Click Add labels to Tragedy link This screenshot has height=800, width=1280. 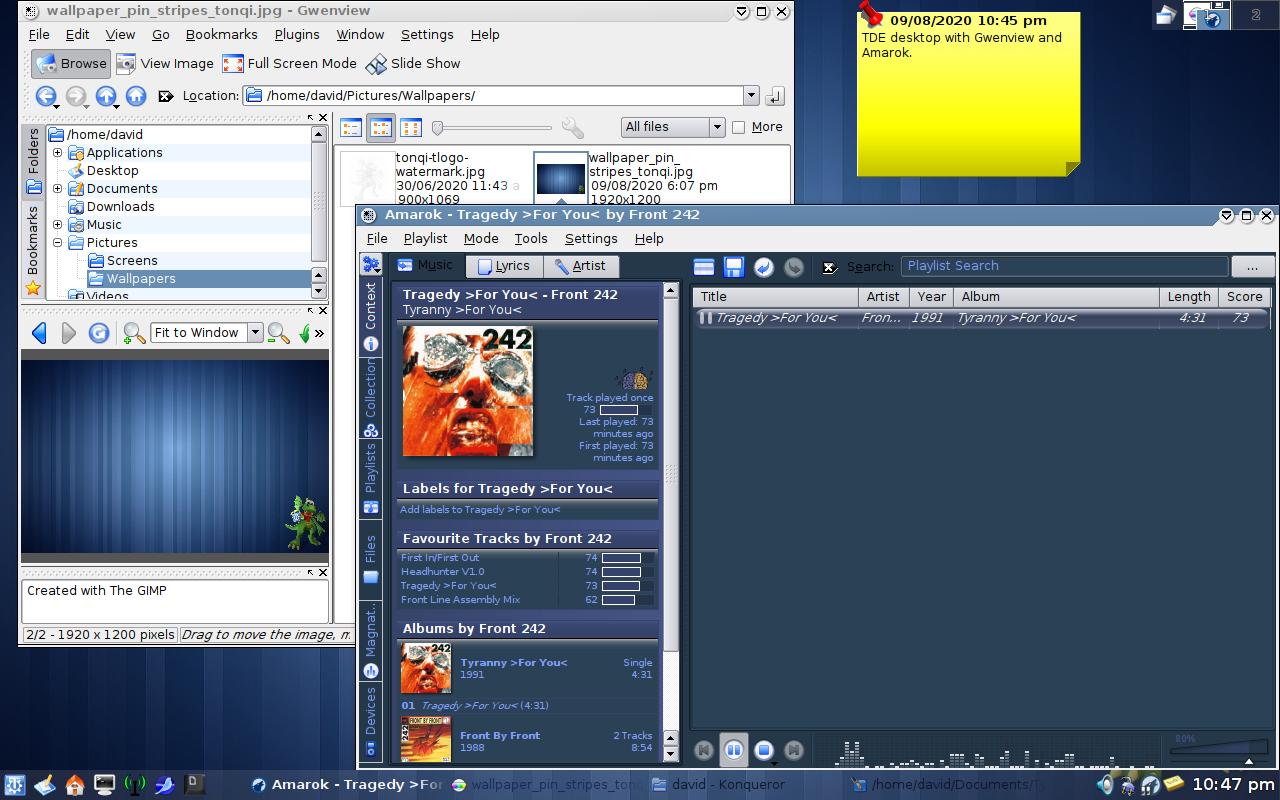[480, 510]
